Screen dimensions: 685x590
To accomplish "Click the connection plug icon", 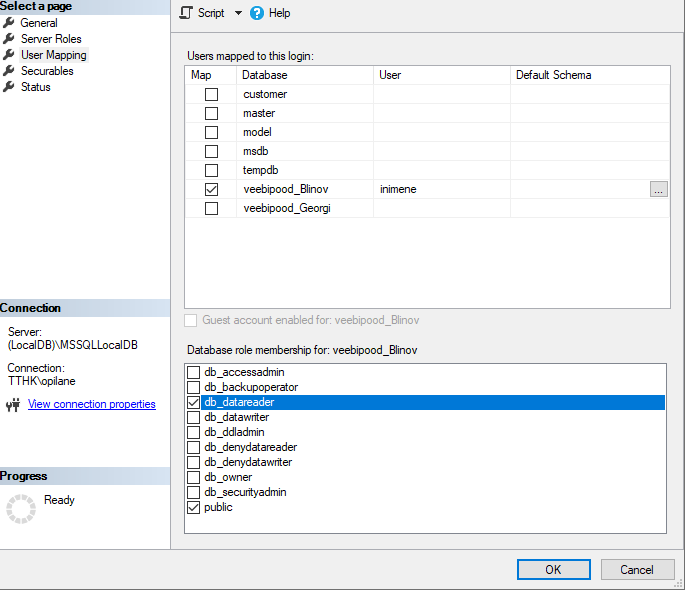I will (x=13, y=405).
